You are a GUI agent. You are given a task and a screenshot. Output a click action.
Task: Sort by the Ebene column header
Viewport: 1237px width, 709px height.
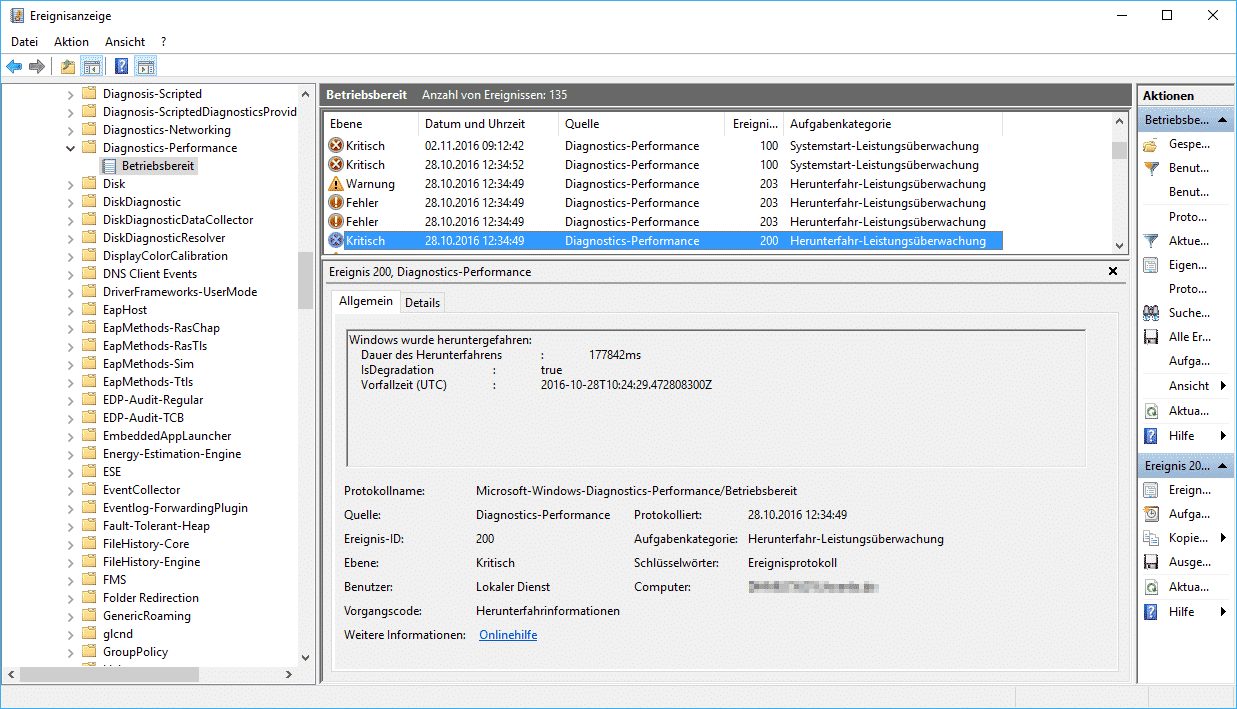point(369,124)
